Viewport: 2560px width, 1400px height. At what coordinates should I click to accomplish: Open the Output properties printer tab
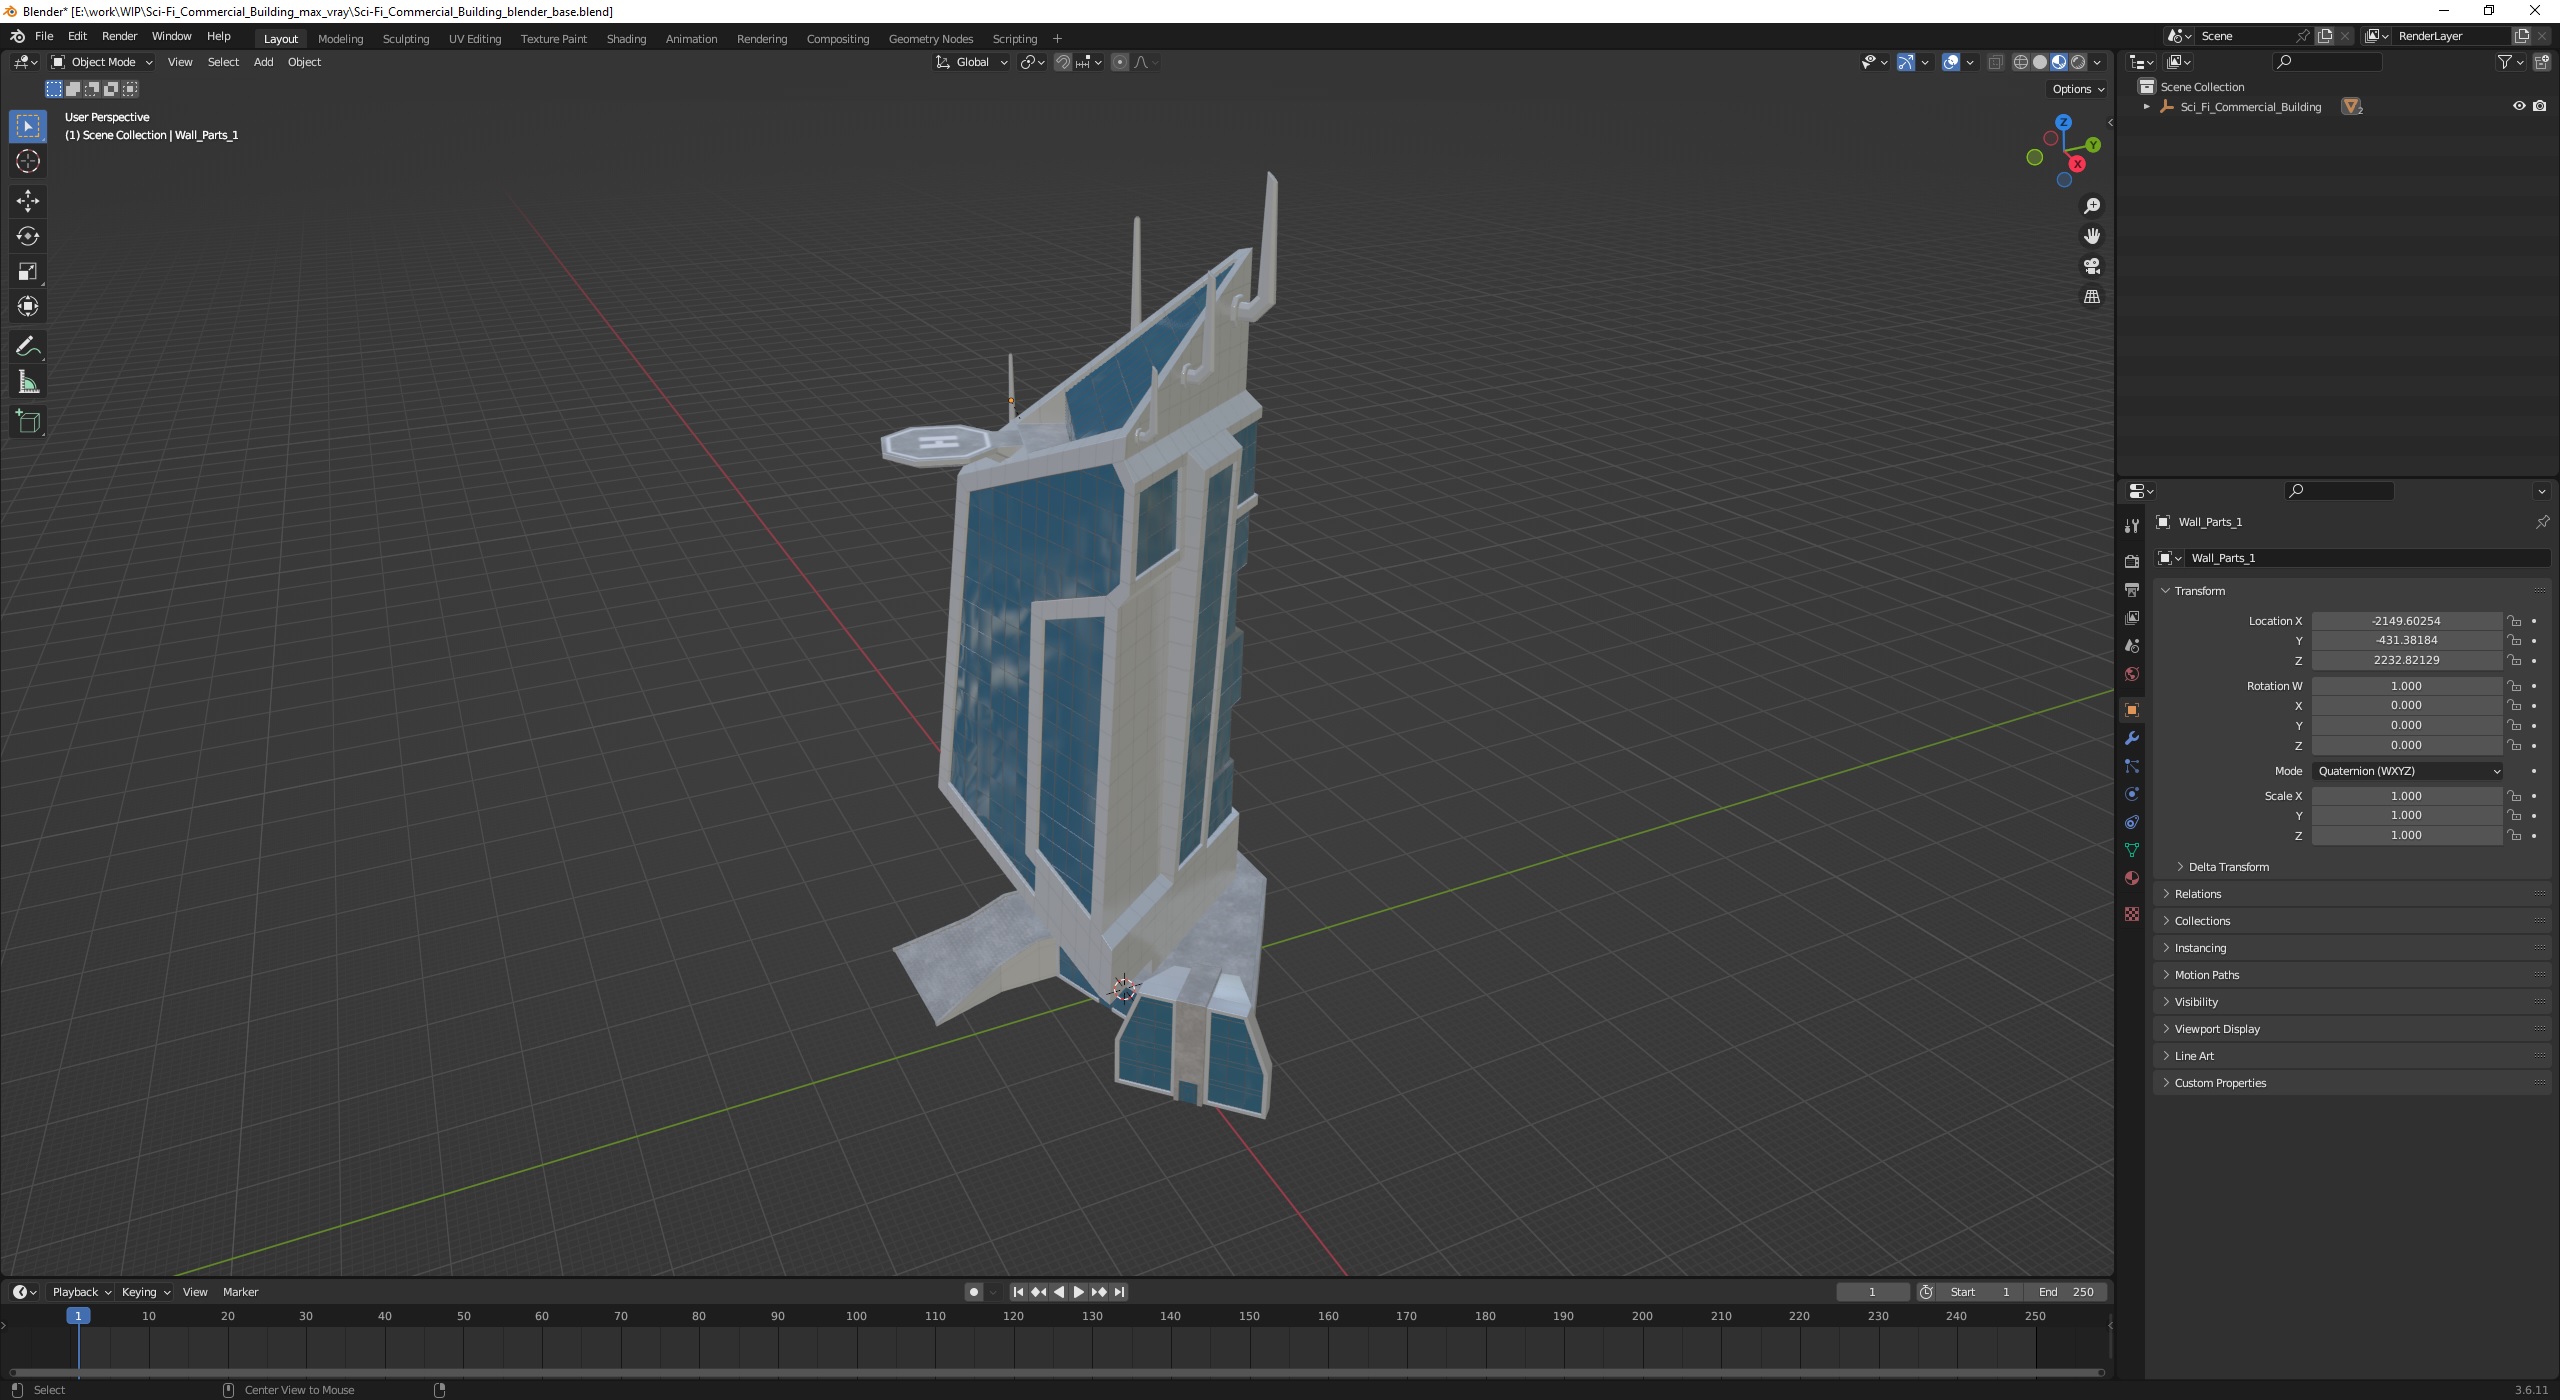[2132, 590]
